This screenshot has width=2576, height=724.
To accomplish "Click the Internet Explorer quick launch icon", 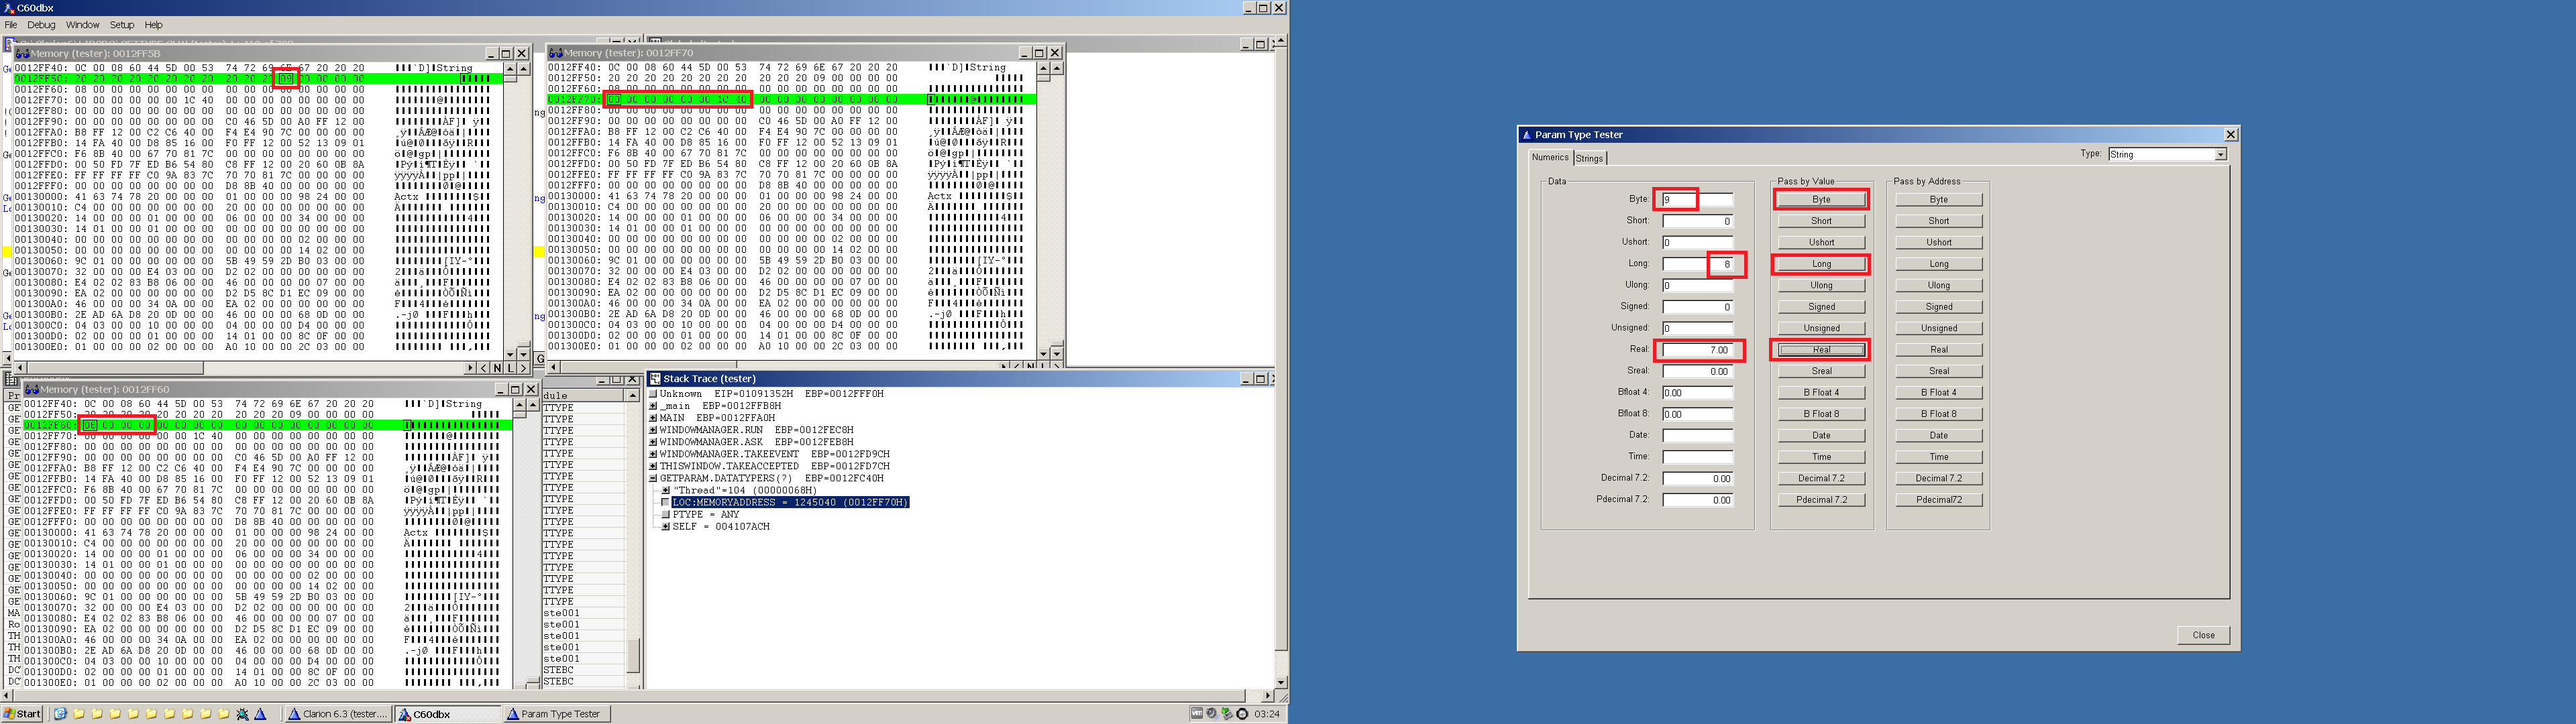I will tap(60, 714).
